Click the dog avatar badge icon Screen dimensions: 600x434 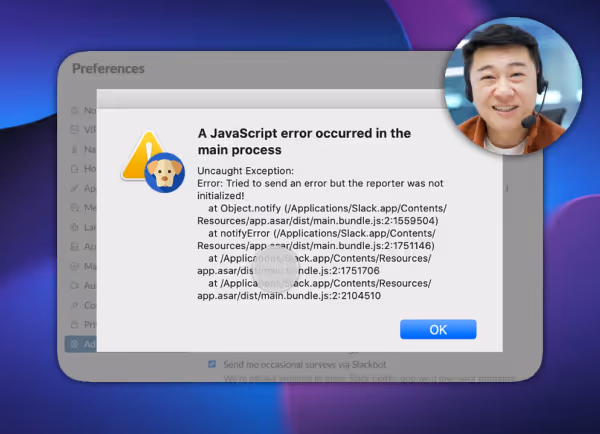[x=165, y=173]
